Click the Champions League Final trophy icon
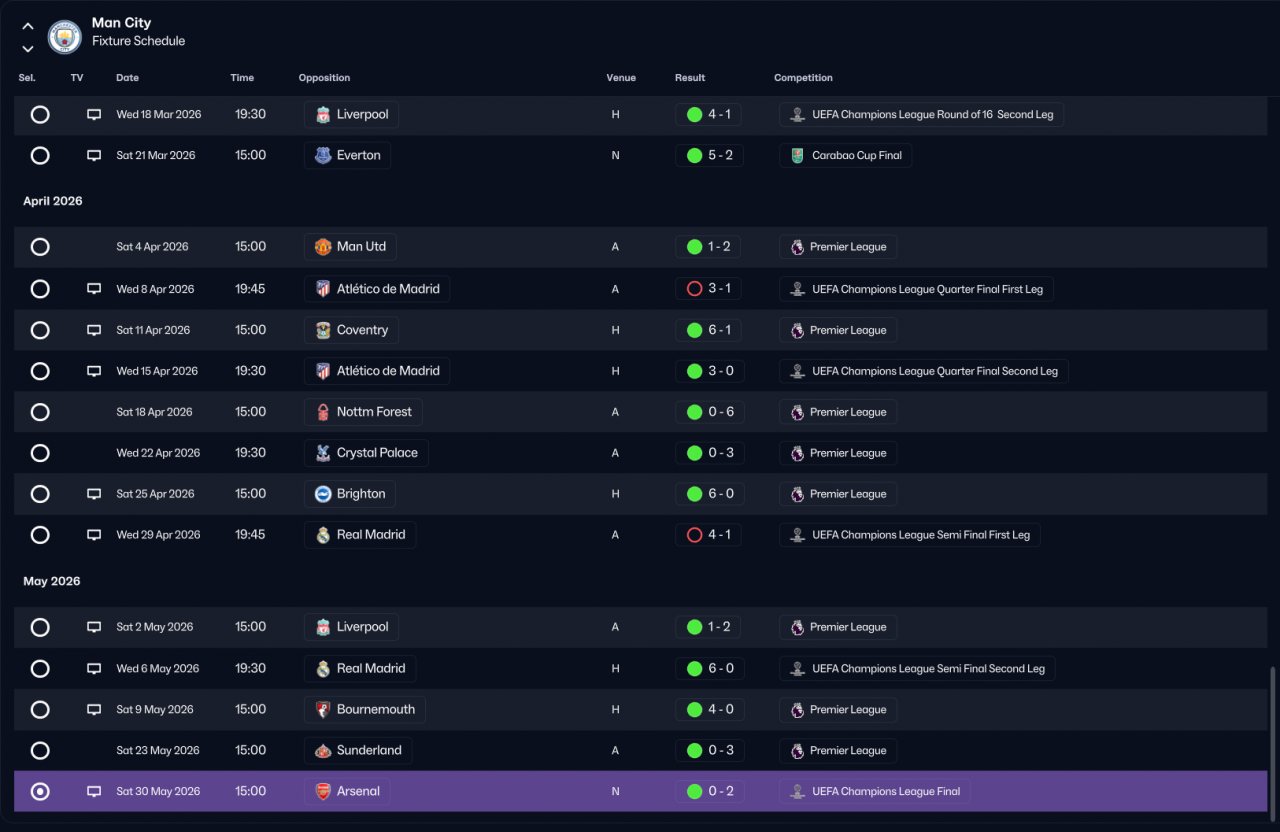The height and width of the screenshot is (832, 1280). [x=797, y=792]
